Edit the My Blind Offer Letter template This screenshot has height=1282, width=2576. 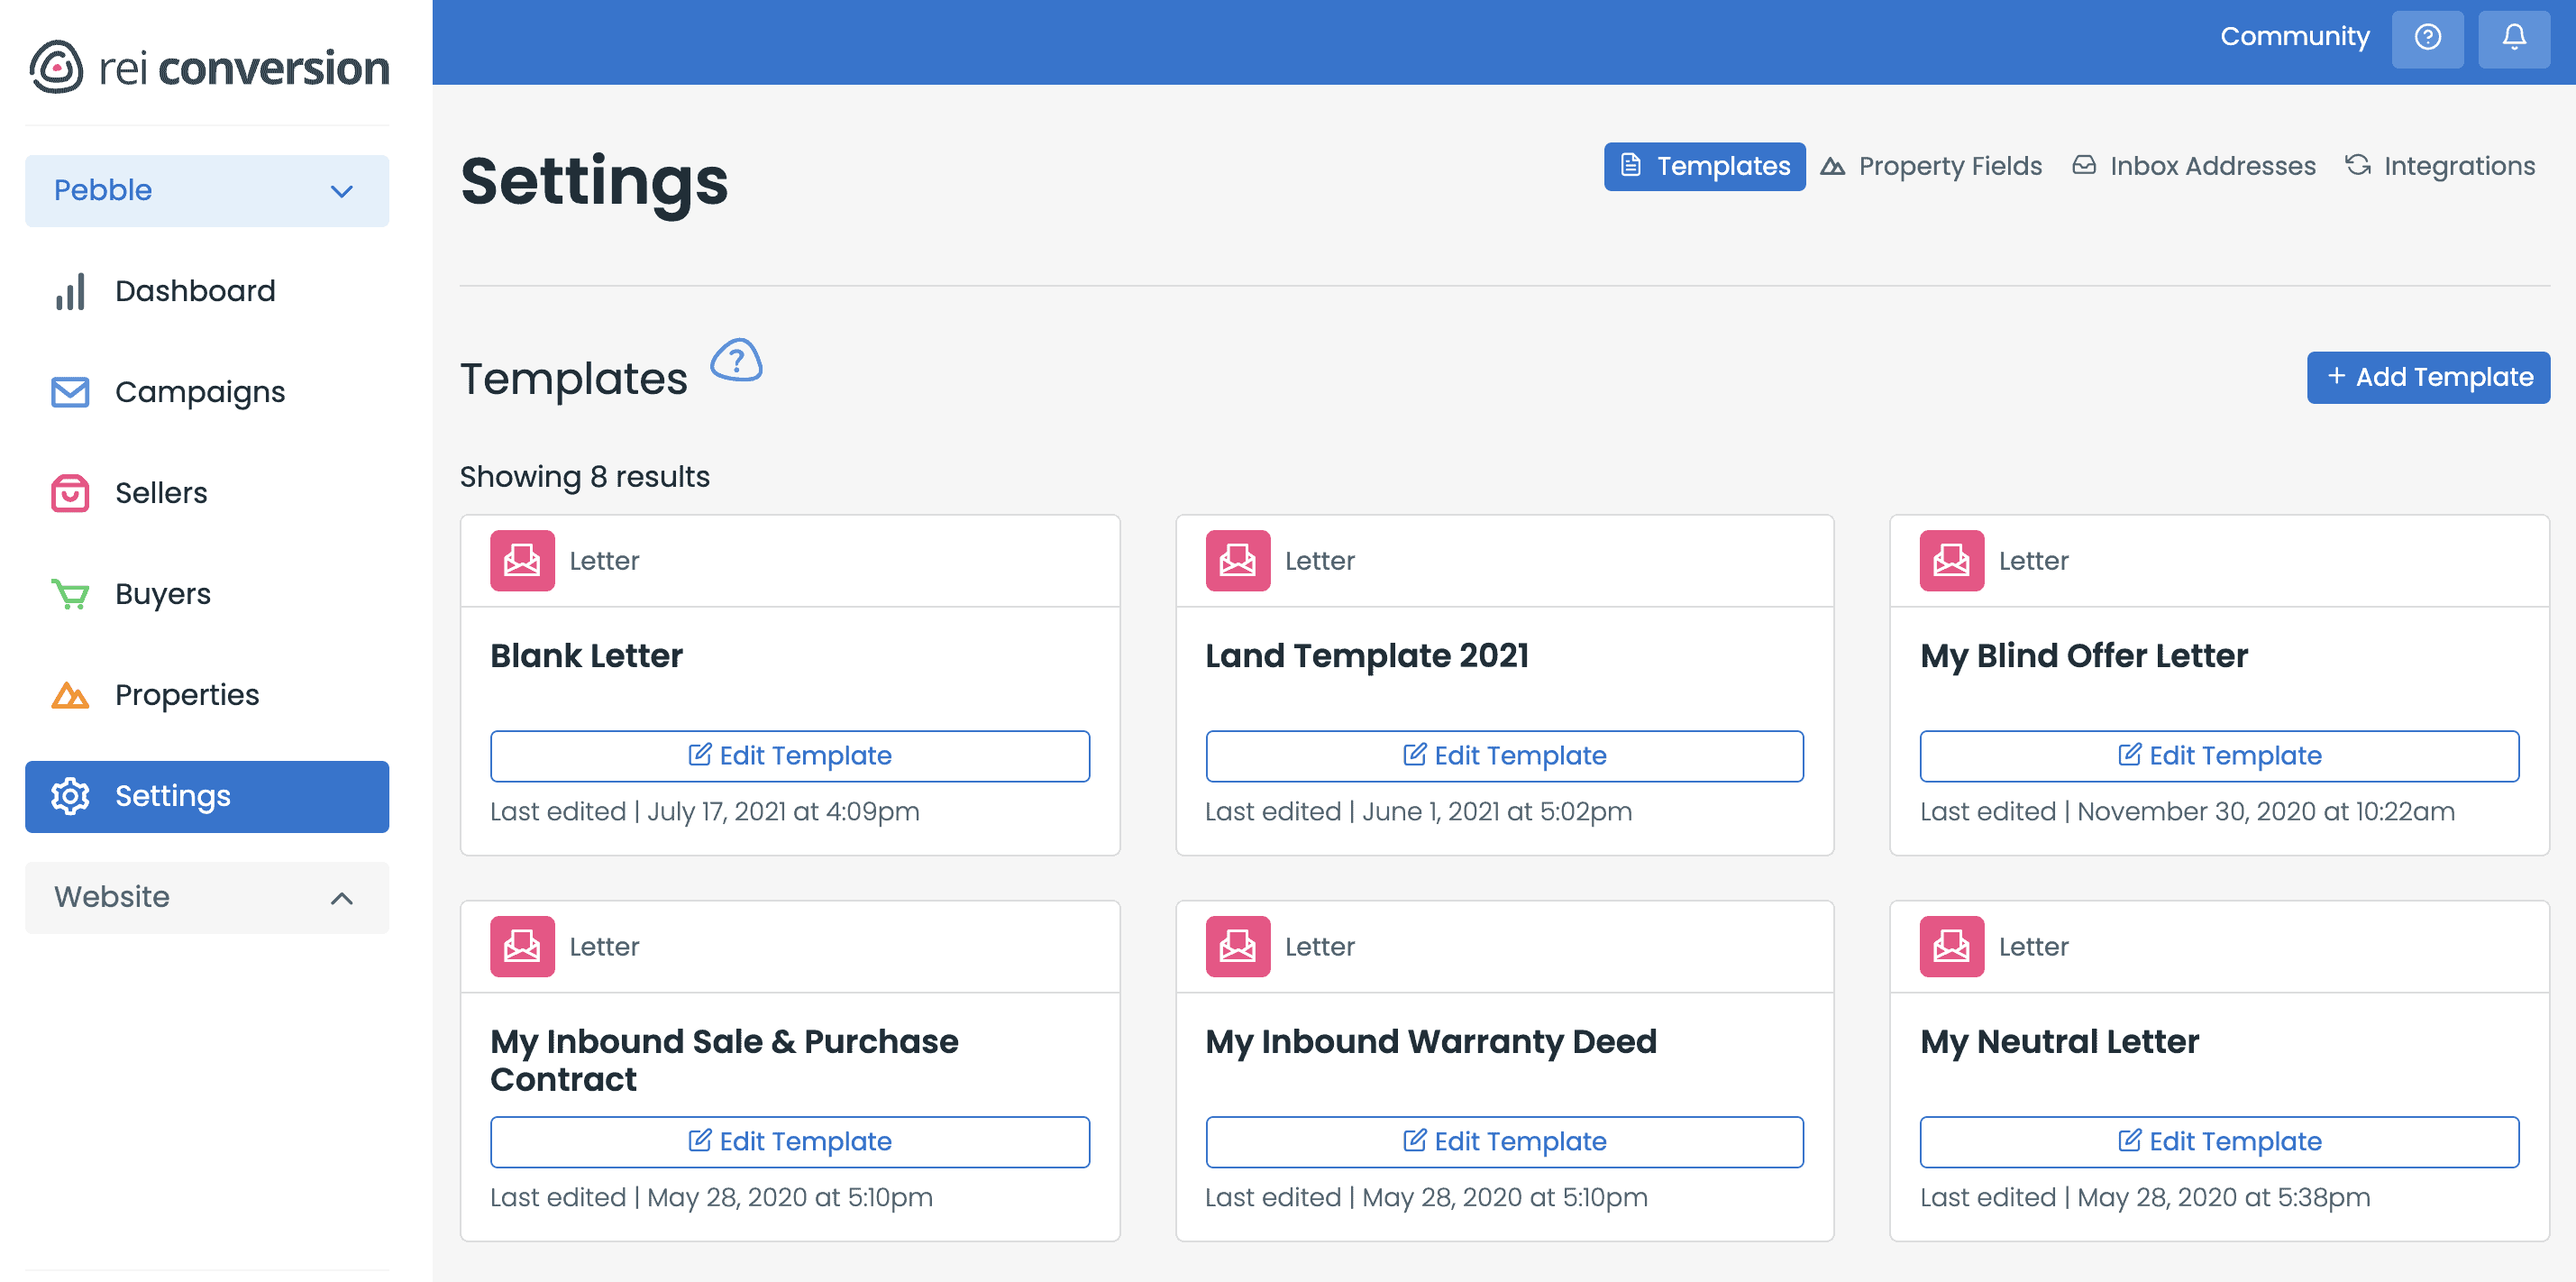tap(2219, 756)
